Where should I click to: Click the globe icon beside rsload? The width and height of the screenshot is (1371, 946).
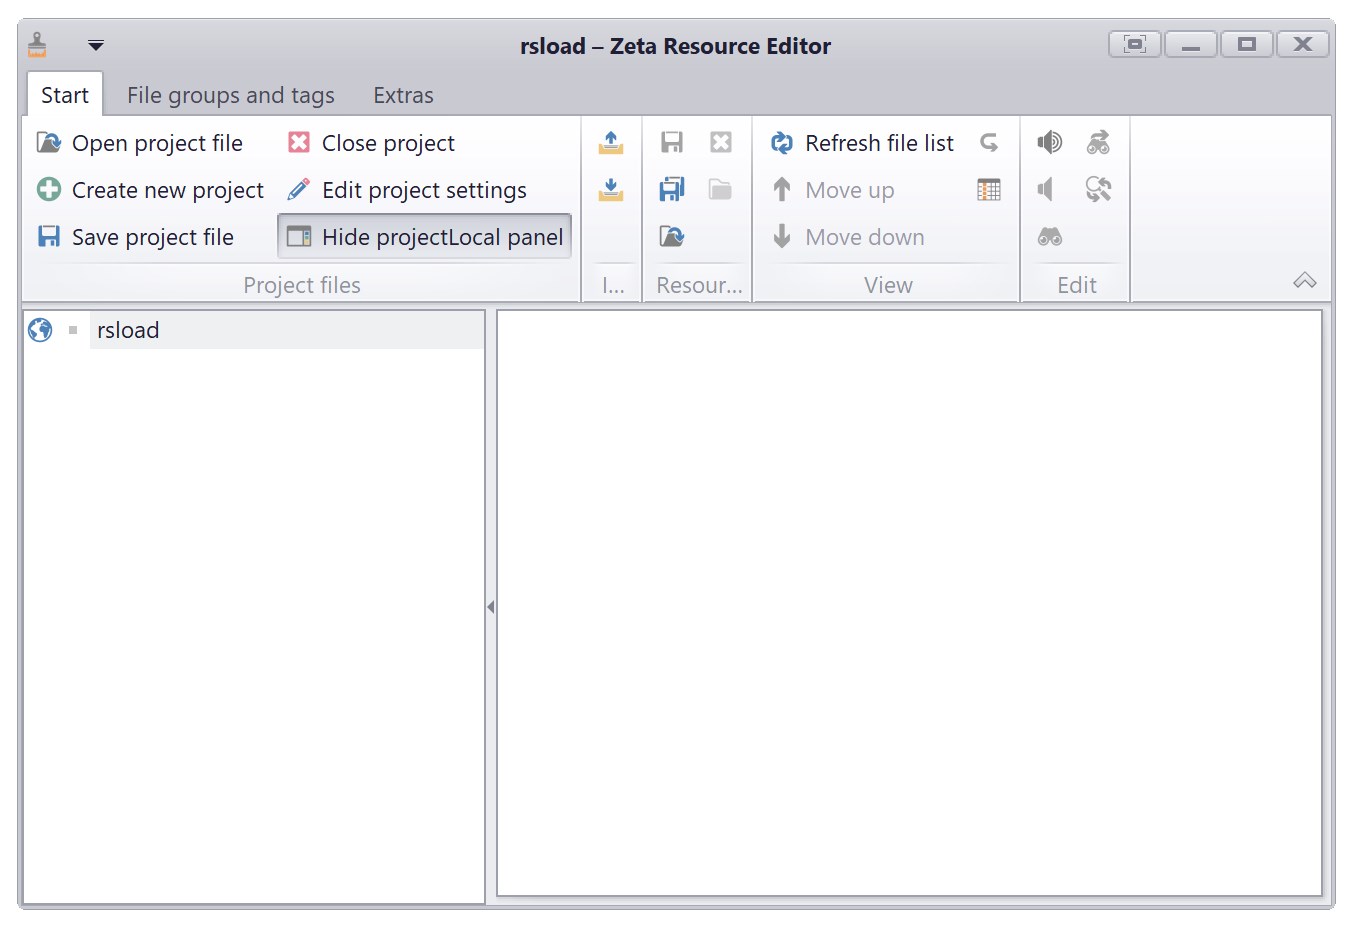tap(39, 329)
